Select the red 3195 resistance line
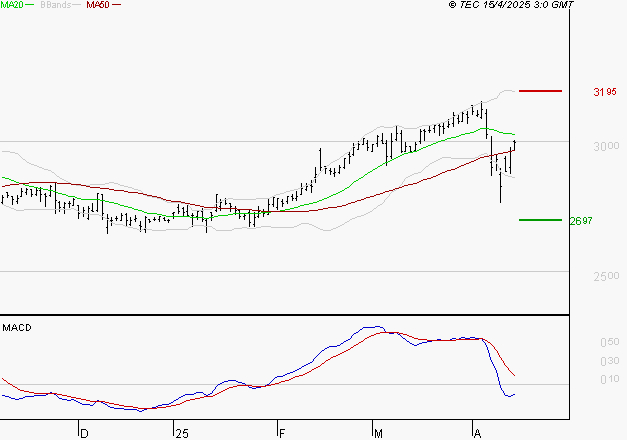This screenshot has width=627, height=440. pyautogui.click(x=541, y=91)
